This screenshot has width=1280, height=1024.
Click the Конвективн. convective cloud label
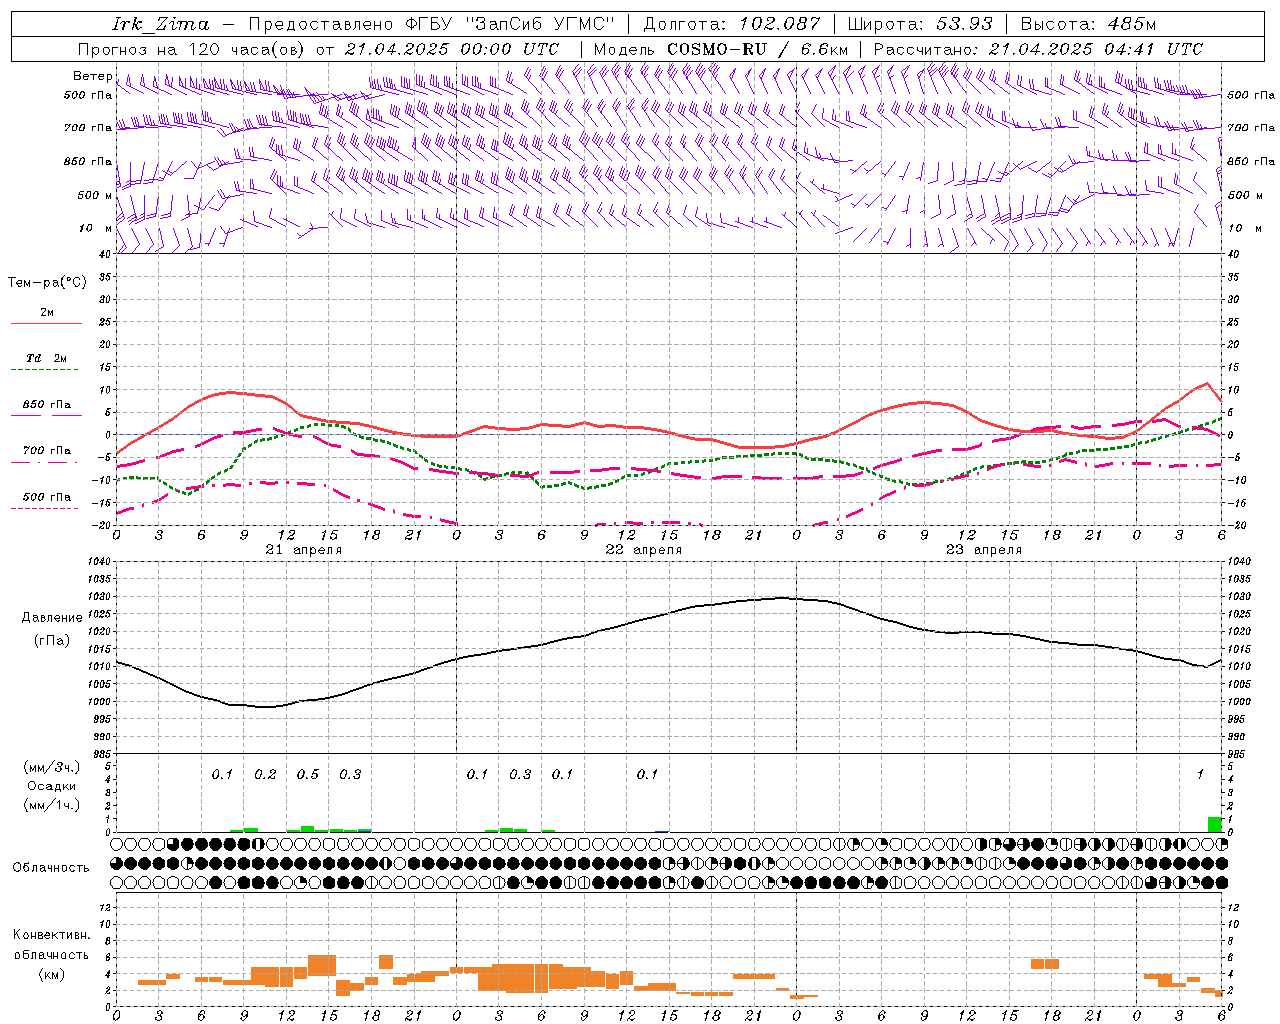pos(52,935)
